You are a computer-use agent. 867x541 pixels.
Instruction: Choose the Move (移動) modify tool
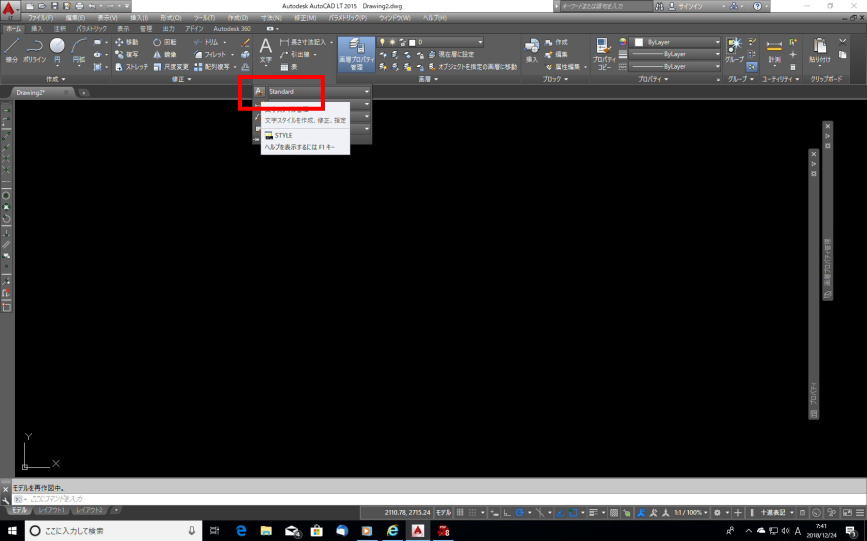click(x=127, y=42)
